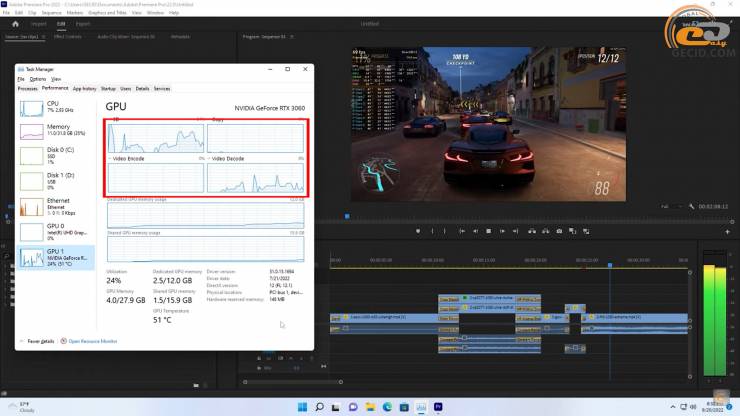Image resolution: width=740 pixels, height=416 pixels.
Task: Switch Task Manager to Processes tab
Action: (27, 88)
